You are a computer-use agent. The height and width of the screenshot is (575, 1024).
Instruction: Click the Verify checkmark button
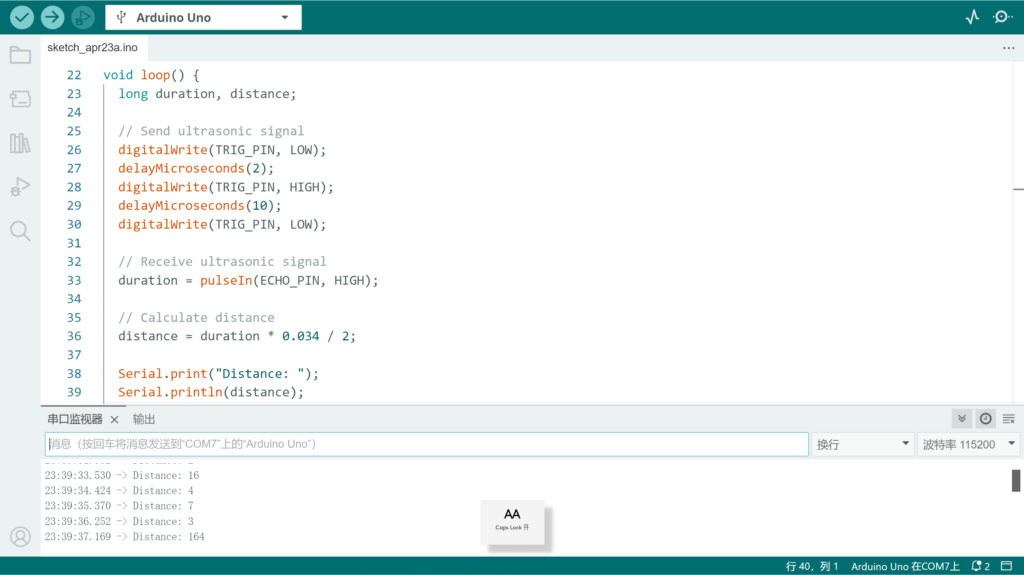[x=22, y=17]
